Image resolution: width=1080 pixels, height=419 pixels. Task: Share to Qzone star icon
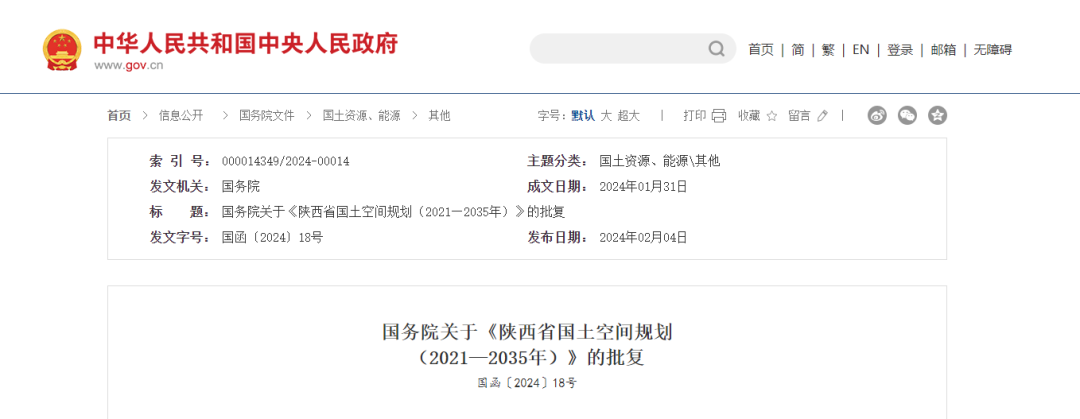(x=937, y=116)
